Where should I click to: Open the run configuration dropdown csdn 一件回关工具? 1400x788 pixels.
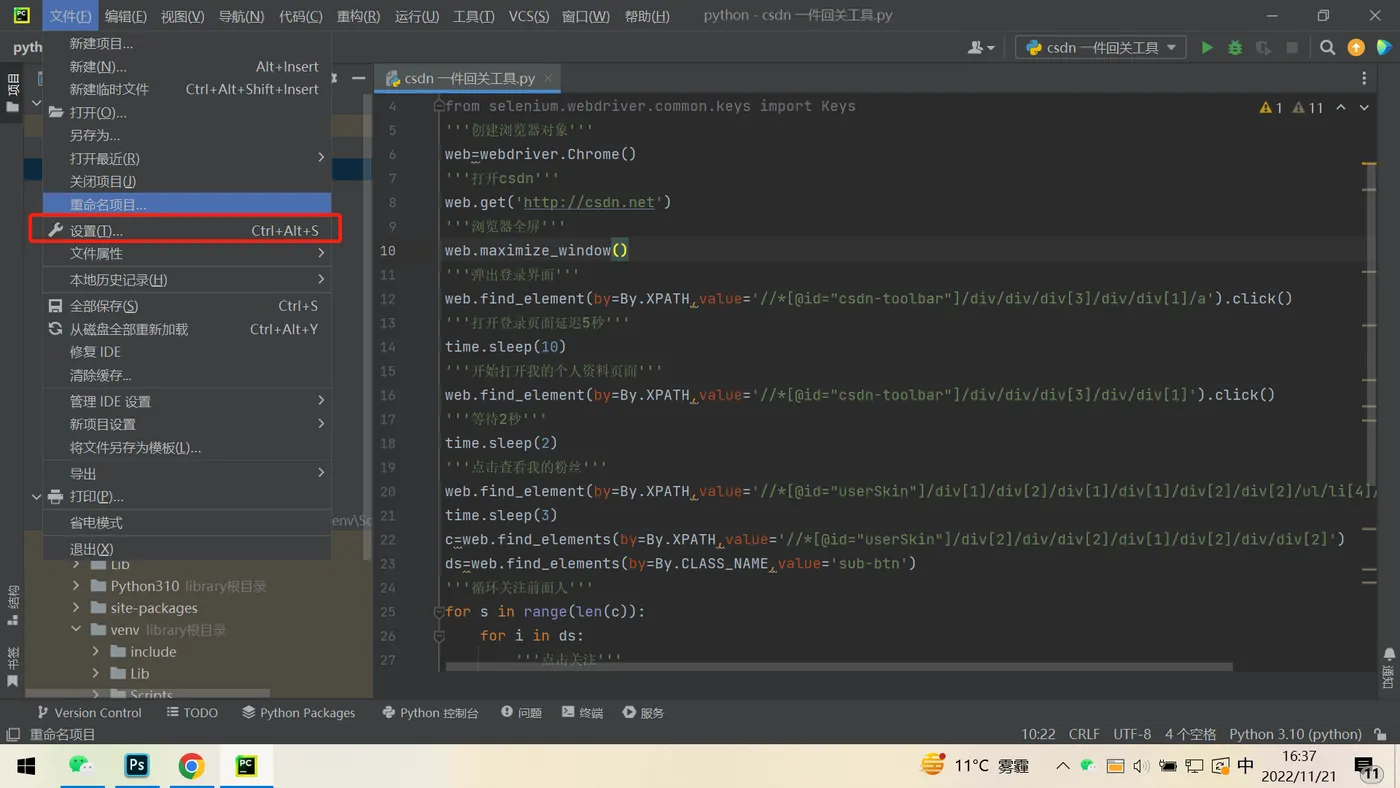pyautogui.click(x=1100, y=48)
